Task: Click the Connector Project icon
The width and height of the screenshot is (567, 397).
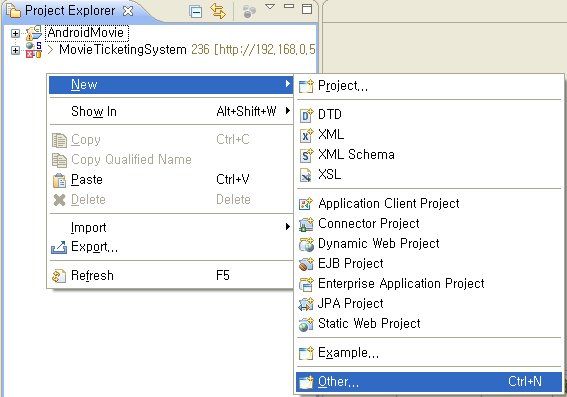Action: coord(306,224)
